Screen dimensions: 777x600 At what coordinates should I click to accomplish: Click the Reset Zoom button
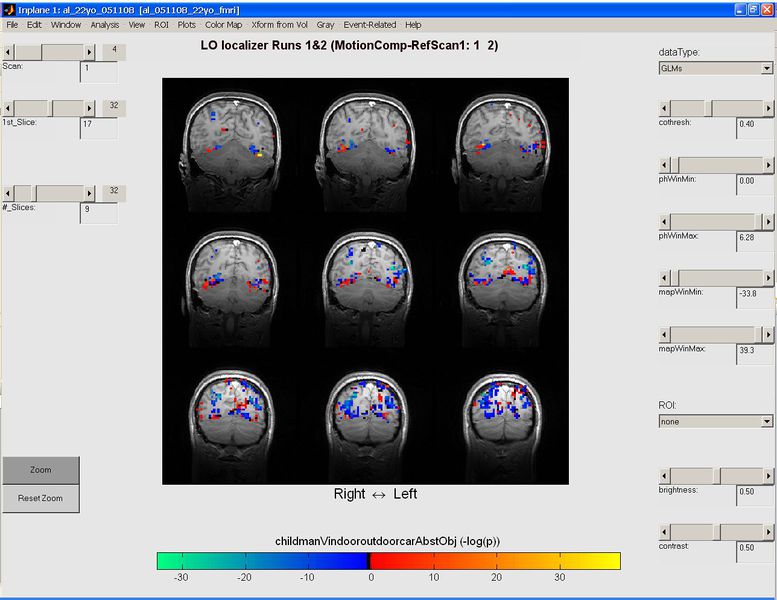pos(40,497)
